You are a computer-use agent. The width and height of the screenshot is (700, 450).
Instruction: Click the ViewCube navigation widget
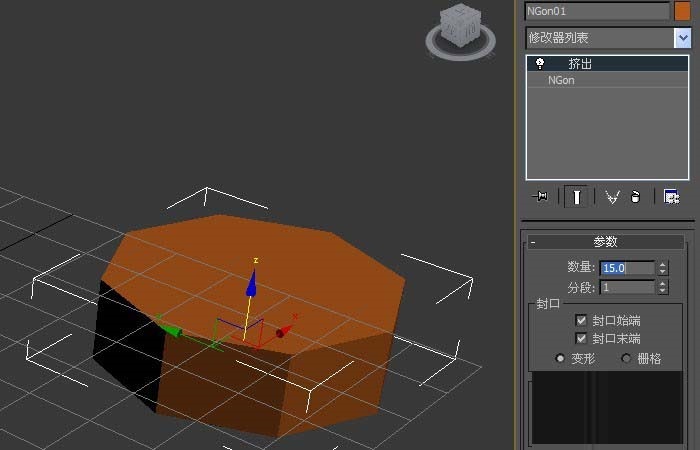click(460, 31)
